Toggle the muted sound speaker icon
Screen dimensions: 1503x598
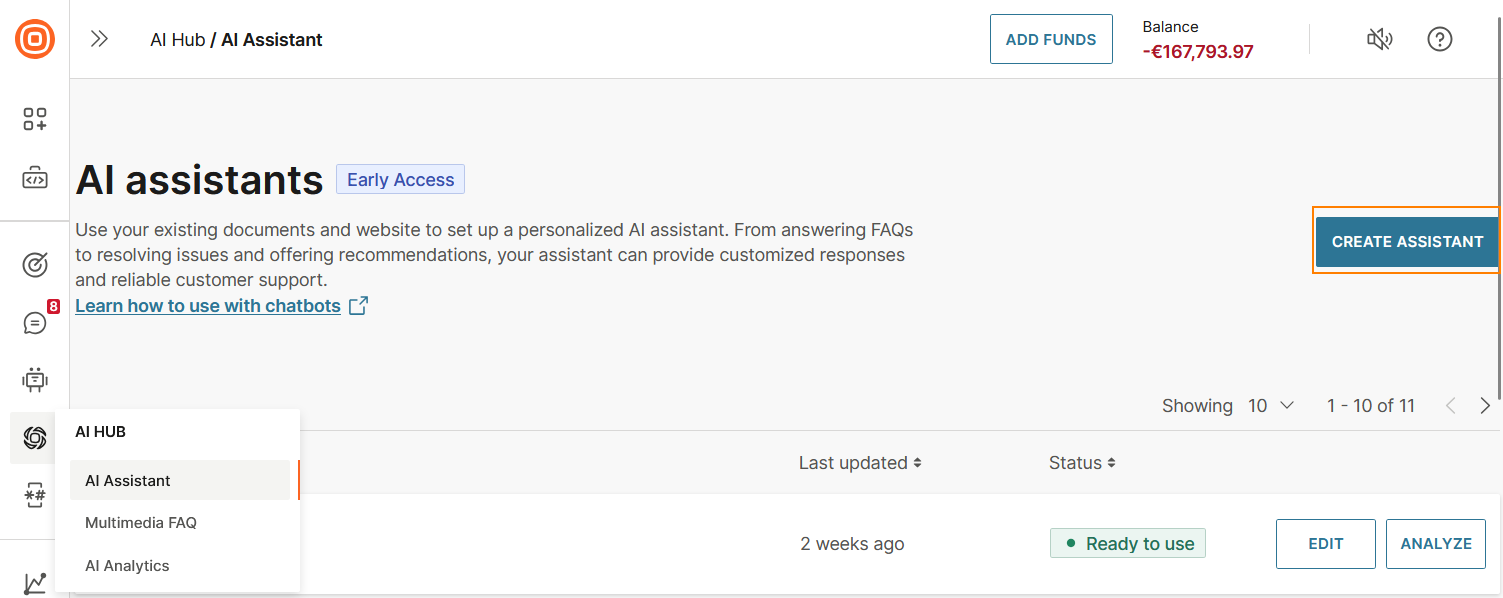click(x=1380, y=39)
